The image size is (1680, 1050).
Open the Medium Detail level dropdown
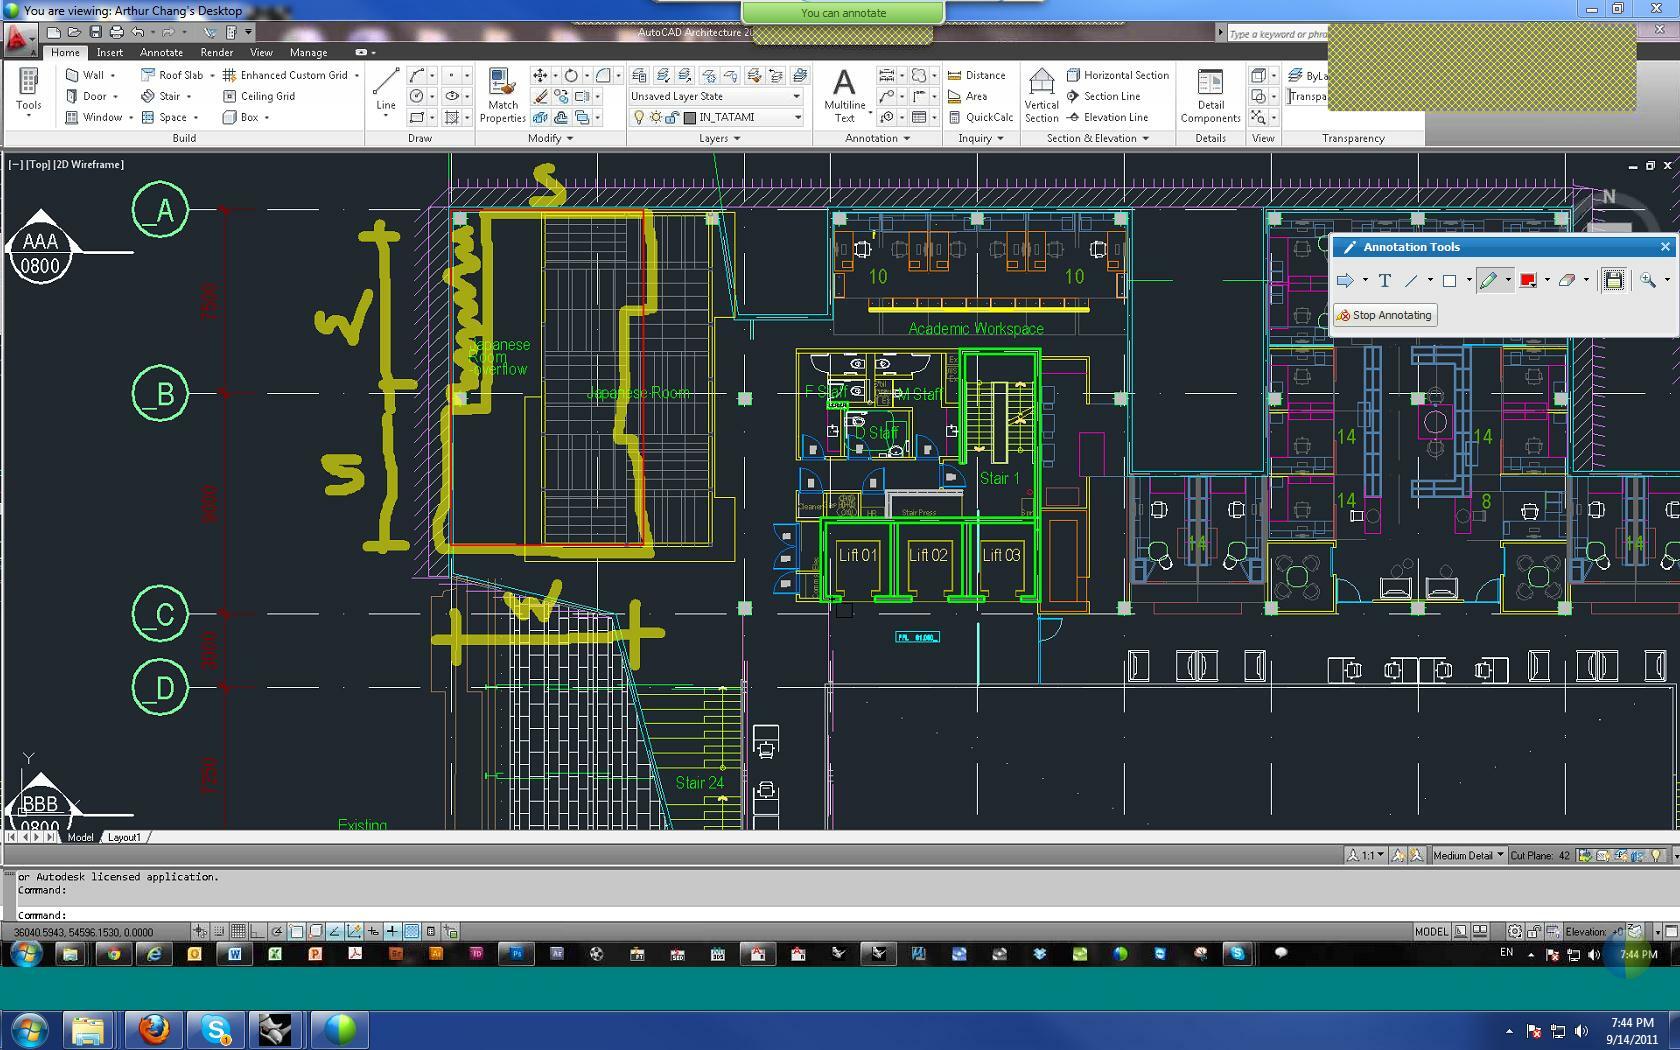(x=1468, y=855)
